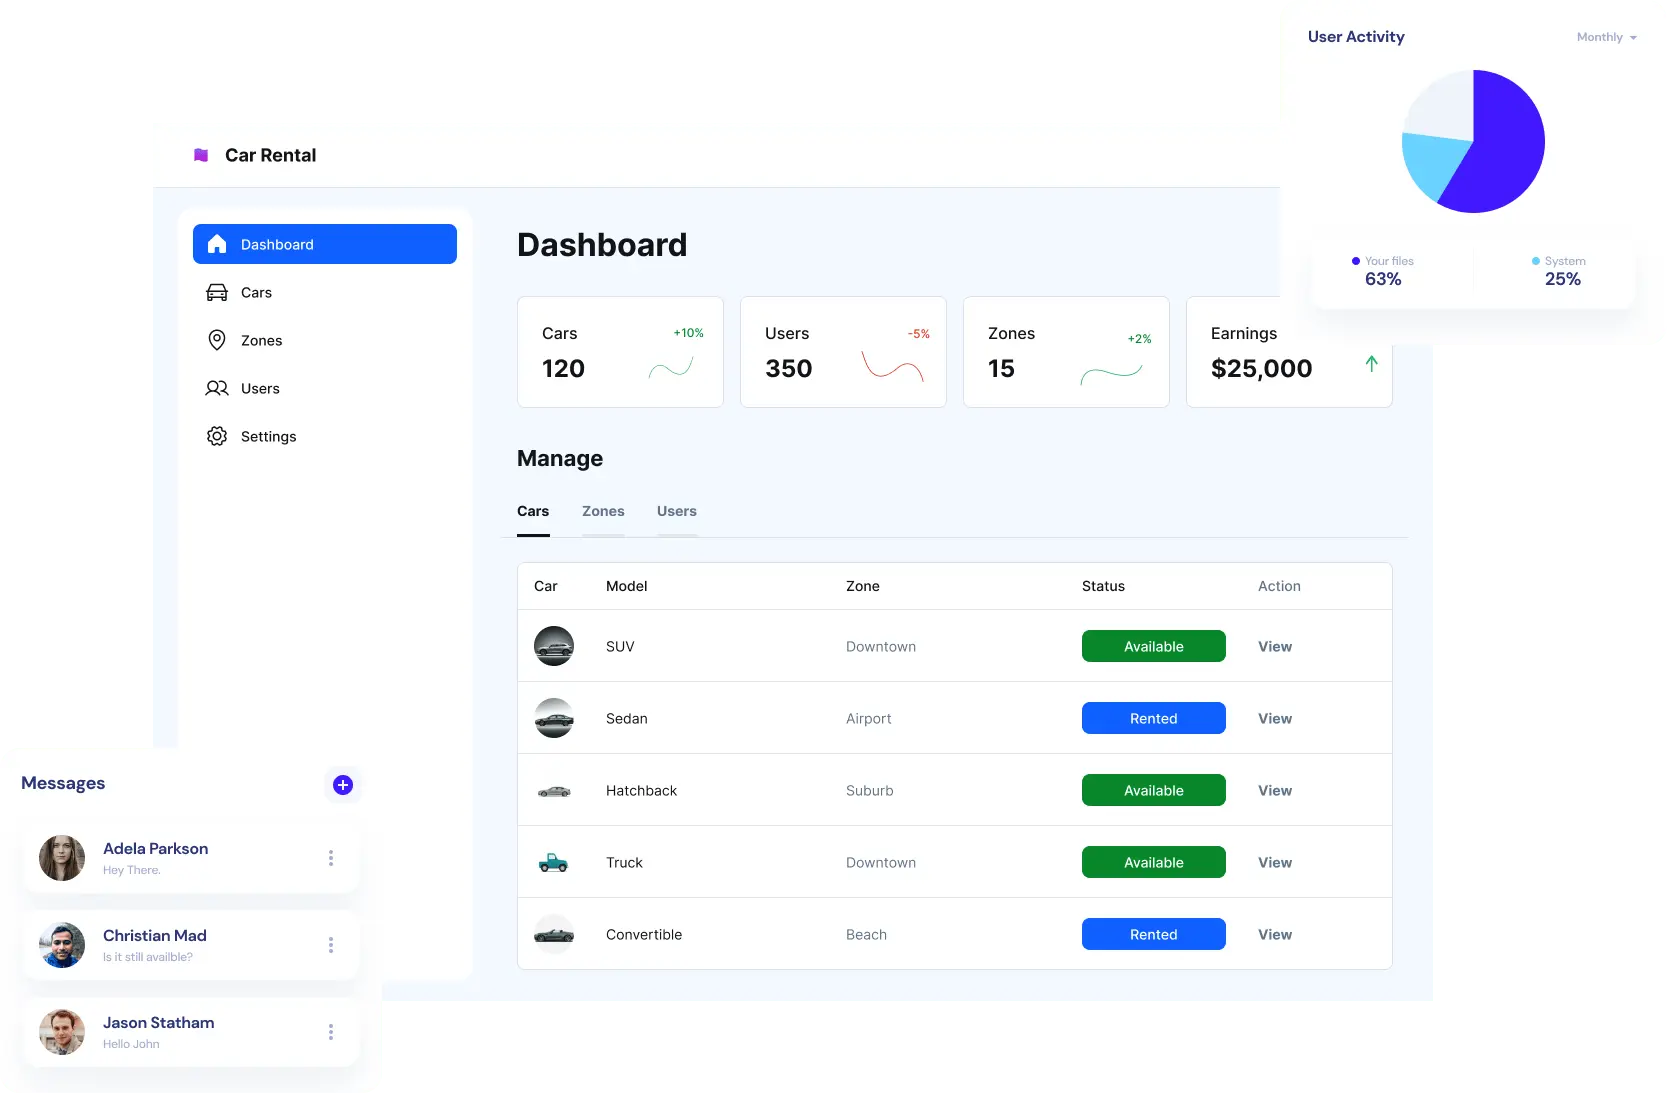
Task: Open the Cars stat card showing 120
Action: click(620, 352)
